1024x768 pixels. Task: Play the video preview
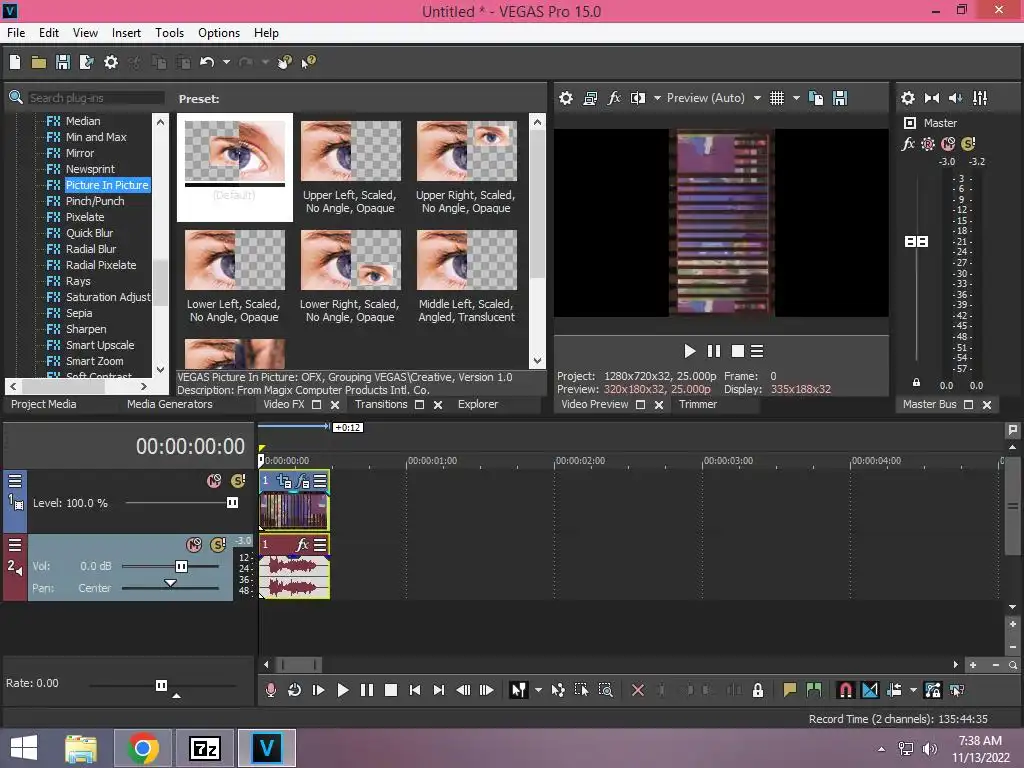[x=690, y=351]
